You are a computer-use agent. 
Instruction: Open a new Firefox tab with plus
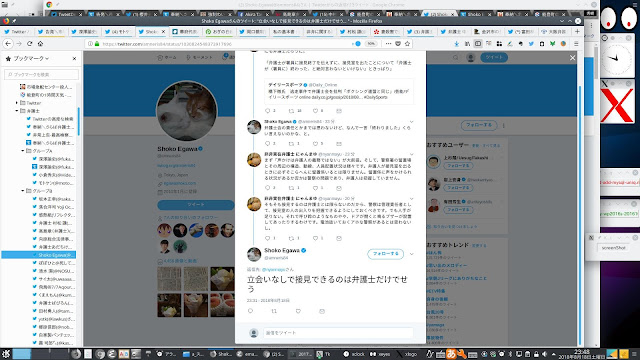577,31
